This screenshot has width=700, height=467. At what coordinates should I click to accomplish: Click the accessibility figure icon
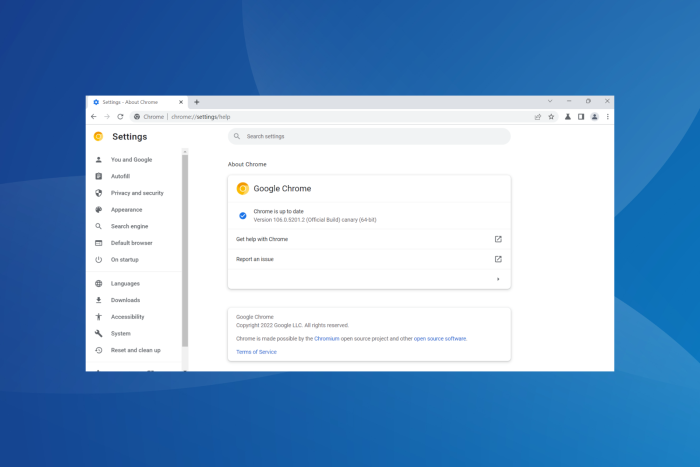pos(99,317)
